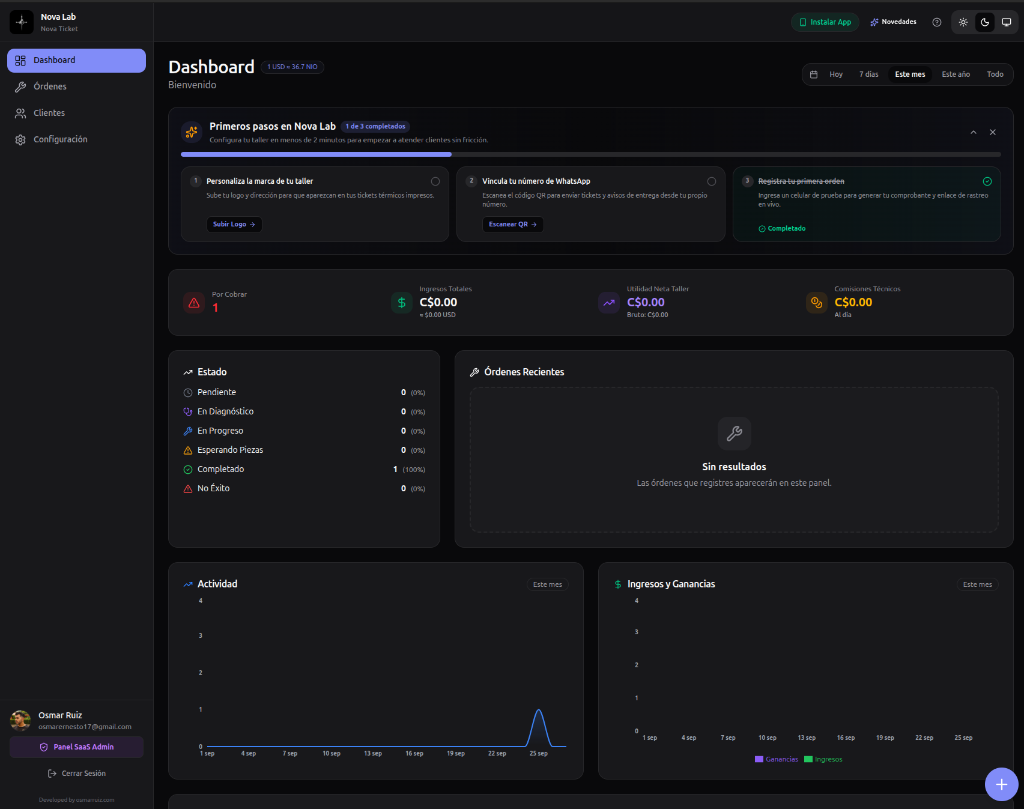Click the Órdenes Recientes wrench header icon
This screenshot has height=809, width=1024.
coord(475,372)
